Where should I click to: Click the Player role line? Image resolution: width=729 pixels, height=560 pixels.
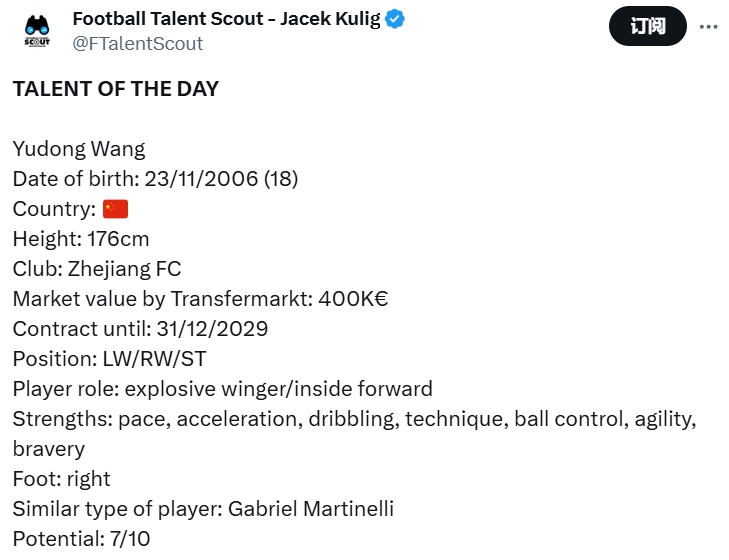[x=222, y=389]
